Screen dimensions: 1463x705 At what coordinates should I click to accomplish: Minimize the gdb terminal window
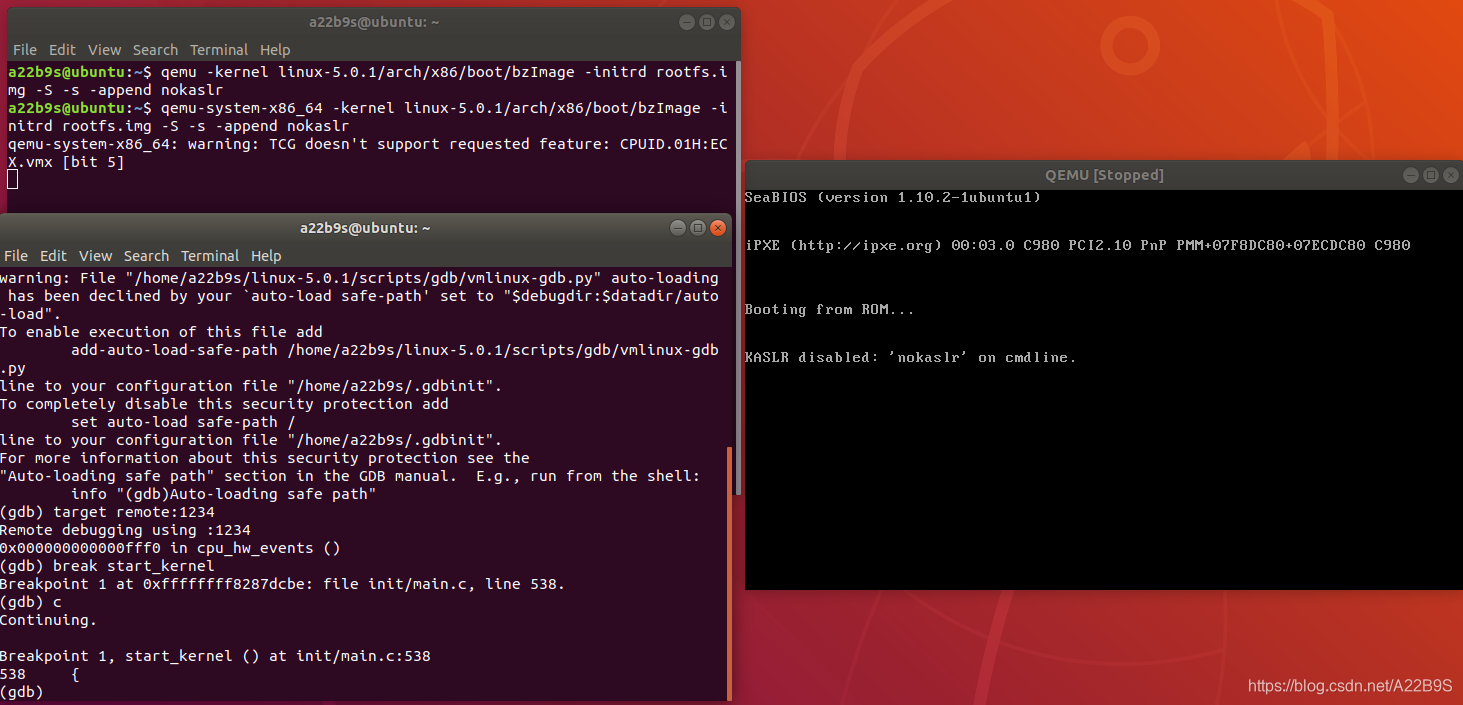pos(678,228)
